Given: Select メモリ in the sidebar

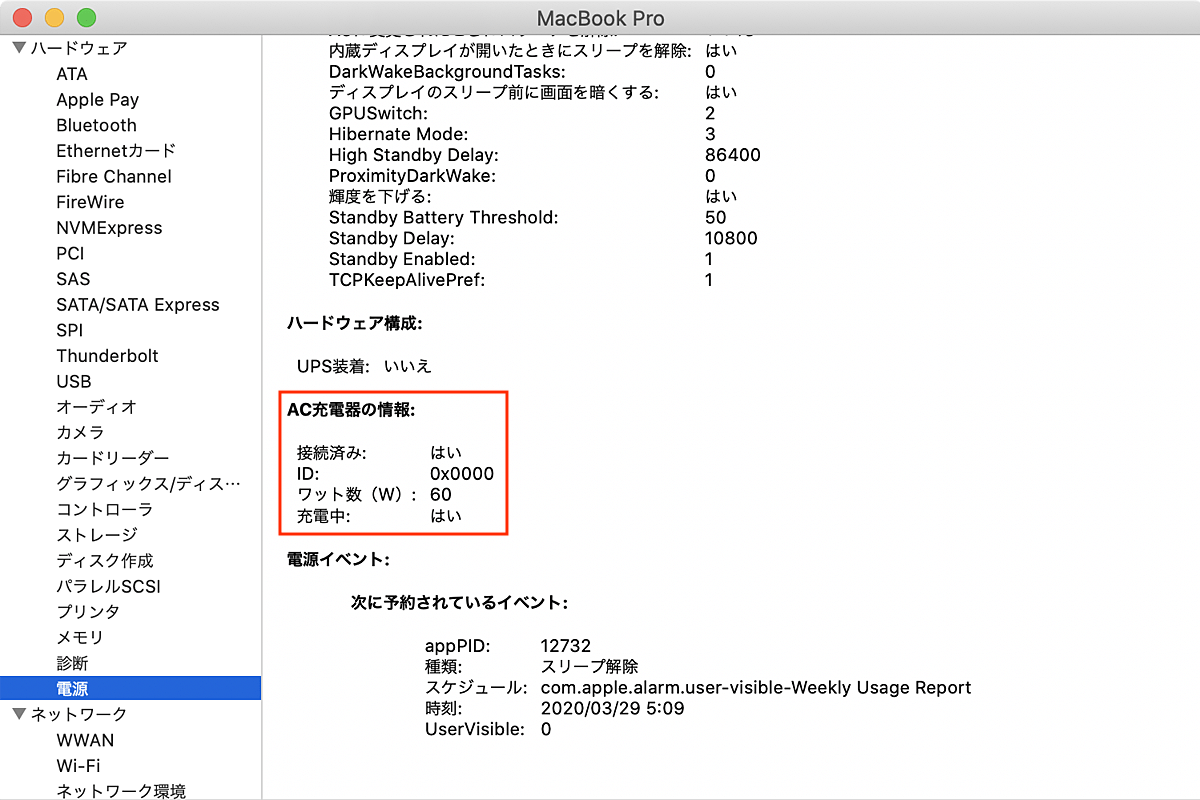Looking at the screenshot, I should coord(80,638).
